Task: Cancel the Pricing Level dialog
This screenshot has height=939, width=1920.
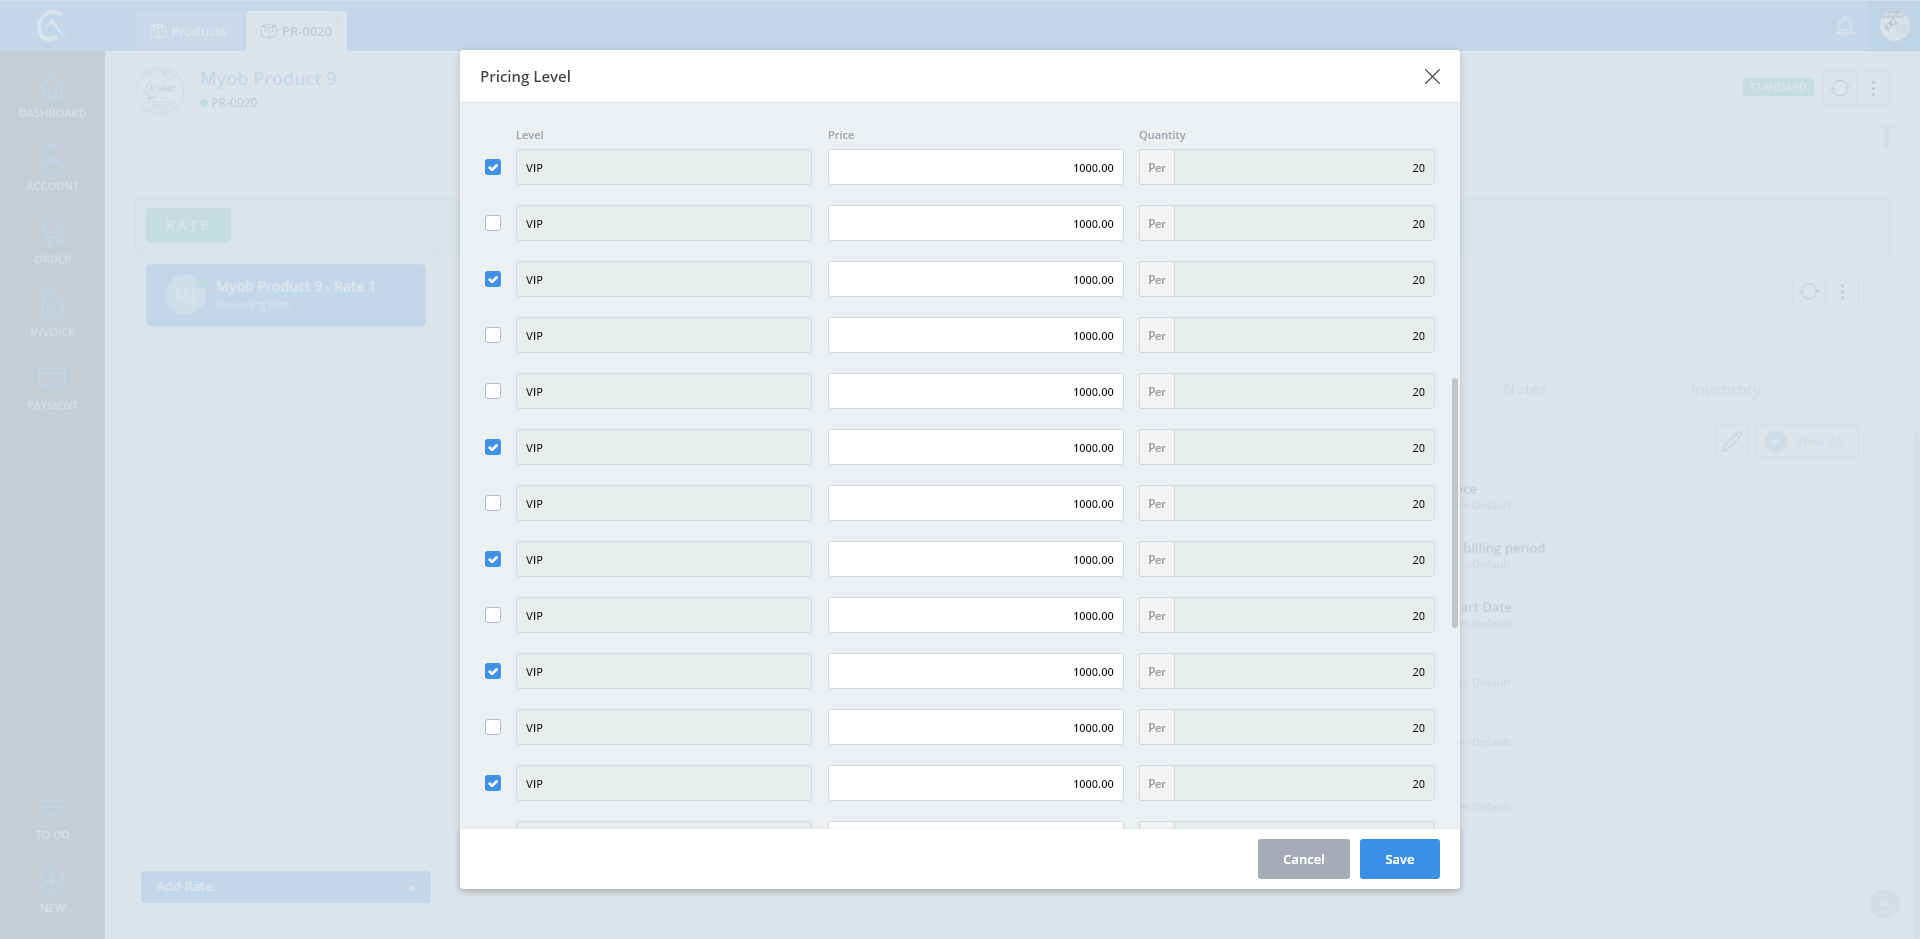Action: [1303, 859]
